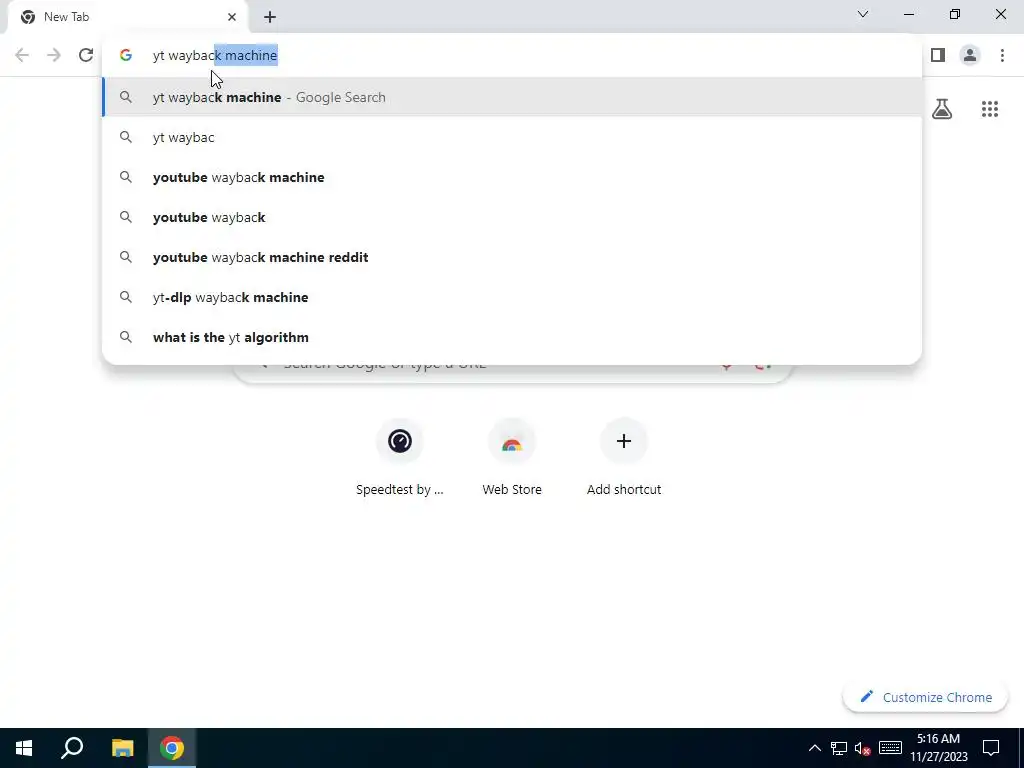Screen dimensions: 1024x768
Task: Open the Web Store shortcut
Action: point(512,458)
